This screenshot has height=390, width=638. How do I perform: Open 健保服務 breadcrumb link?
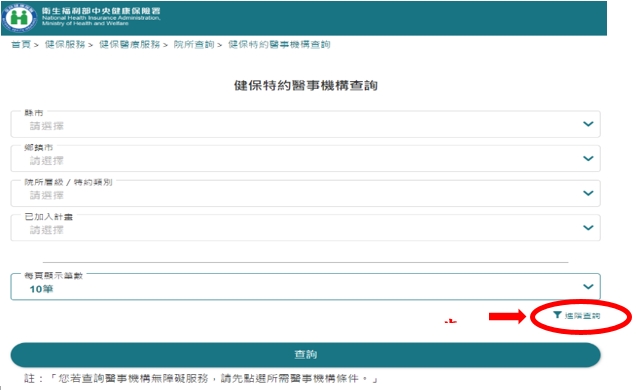[65, 44]
